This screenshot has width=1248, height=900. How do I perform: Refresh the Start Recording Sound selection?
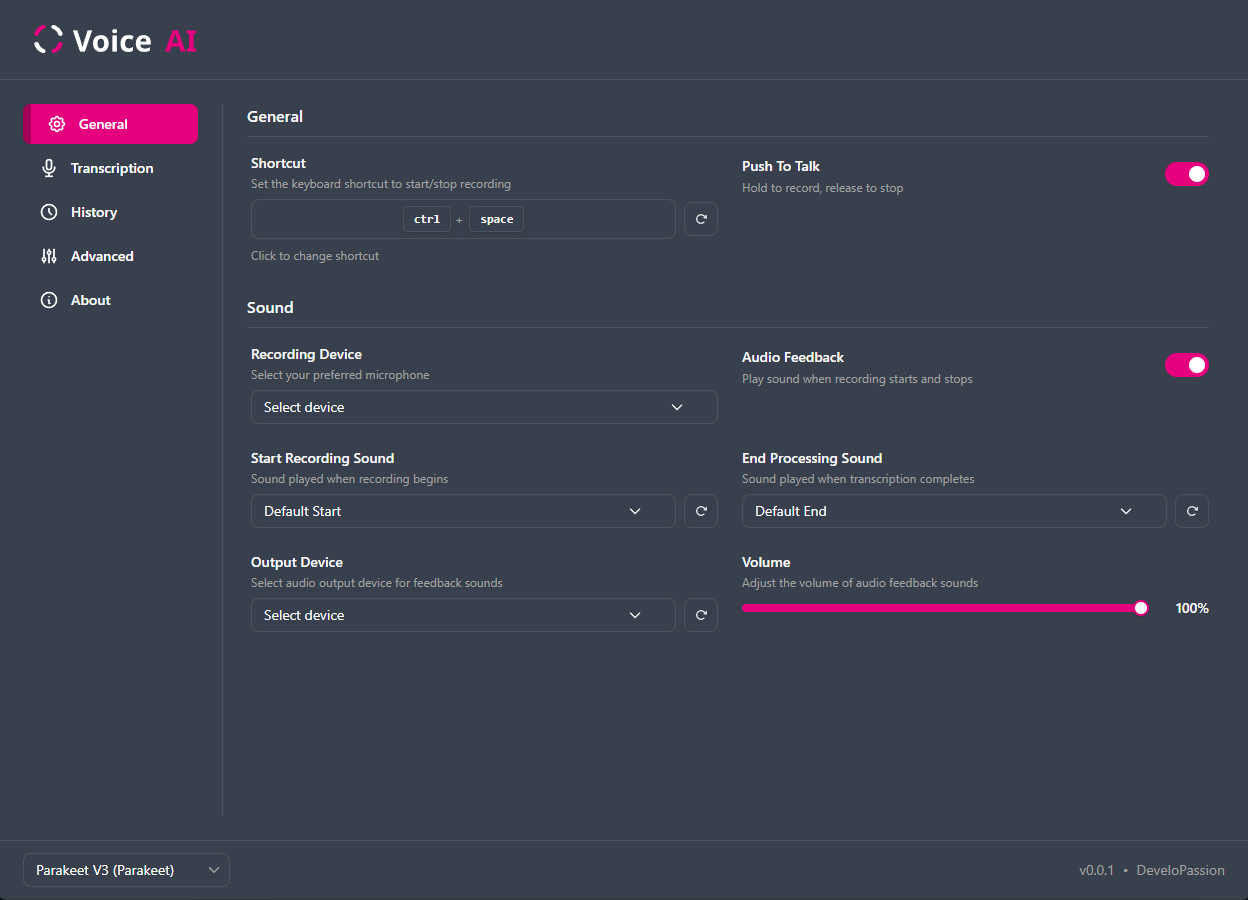click(700, 511)
